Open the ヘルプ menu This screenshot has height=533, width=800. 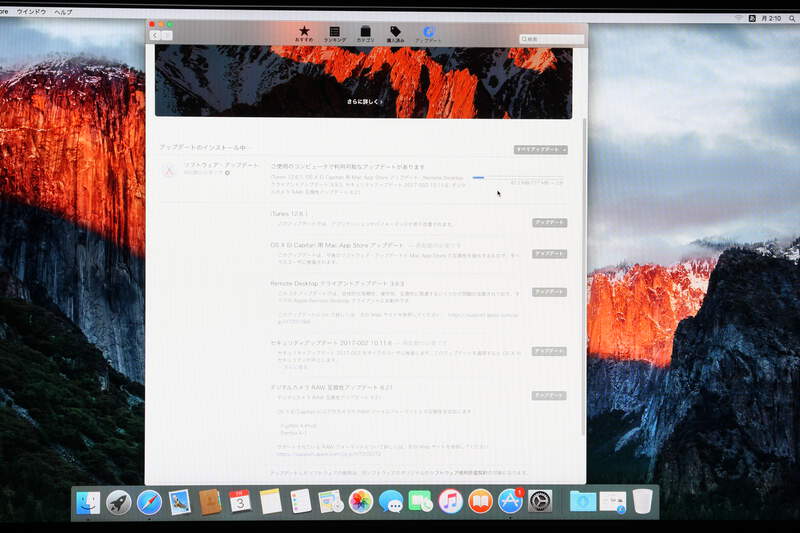(63, 12)
